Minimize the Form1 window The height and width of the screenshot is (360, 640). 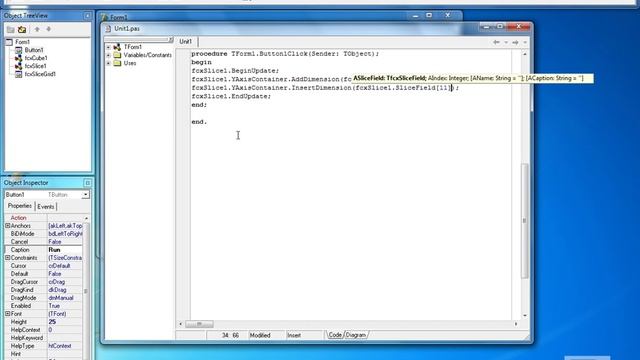pyautogui.click(x=416, y=16)
